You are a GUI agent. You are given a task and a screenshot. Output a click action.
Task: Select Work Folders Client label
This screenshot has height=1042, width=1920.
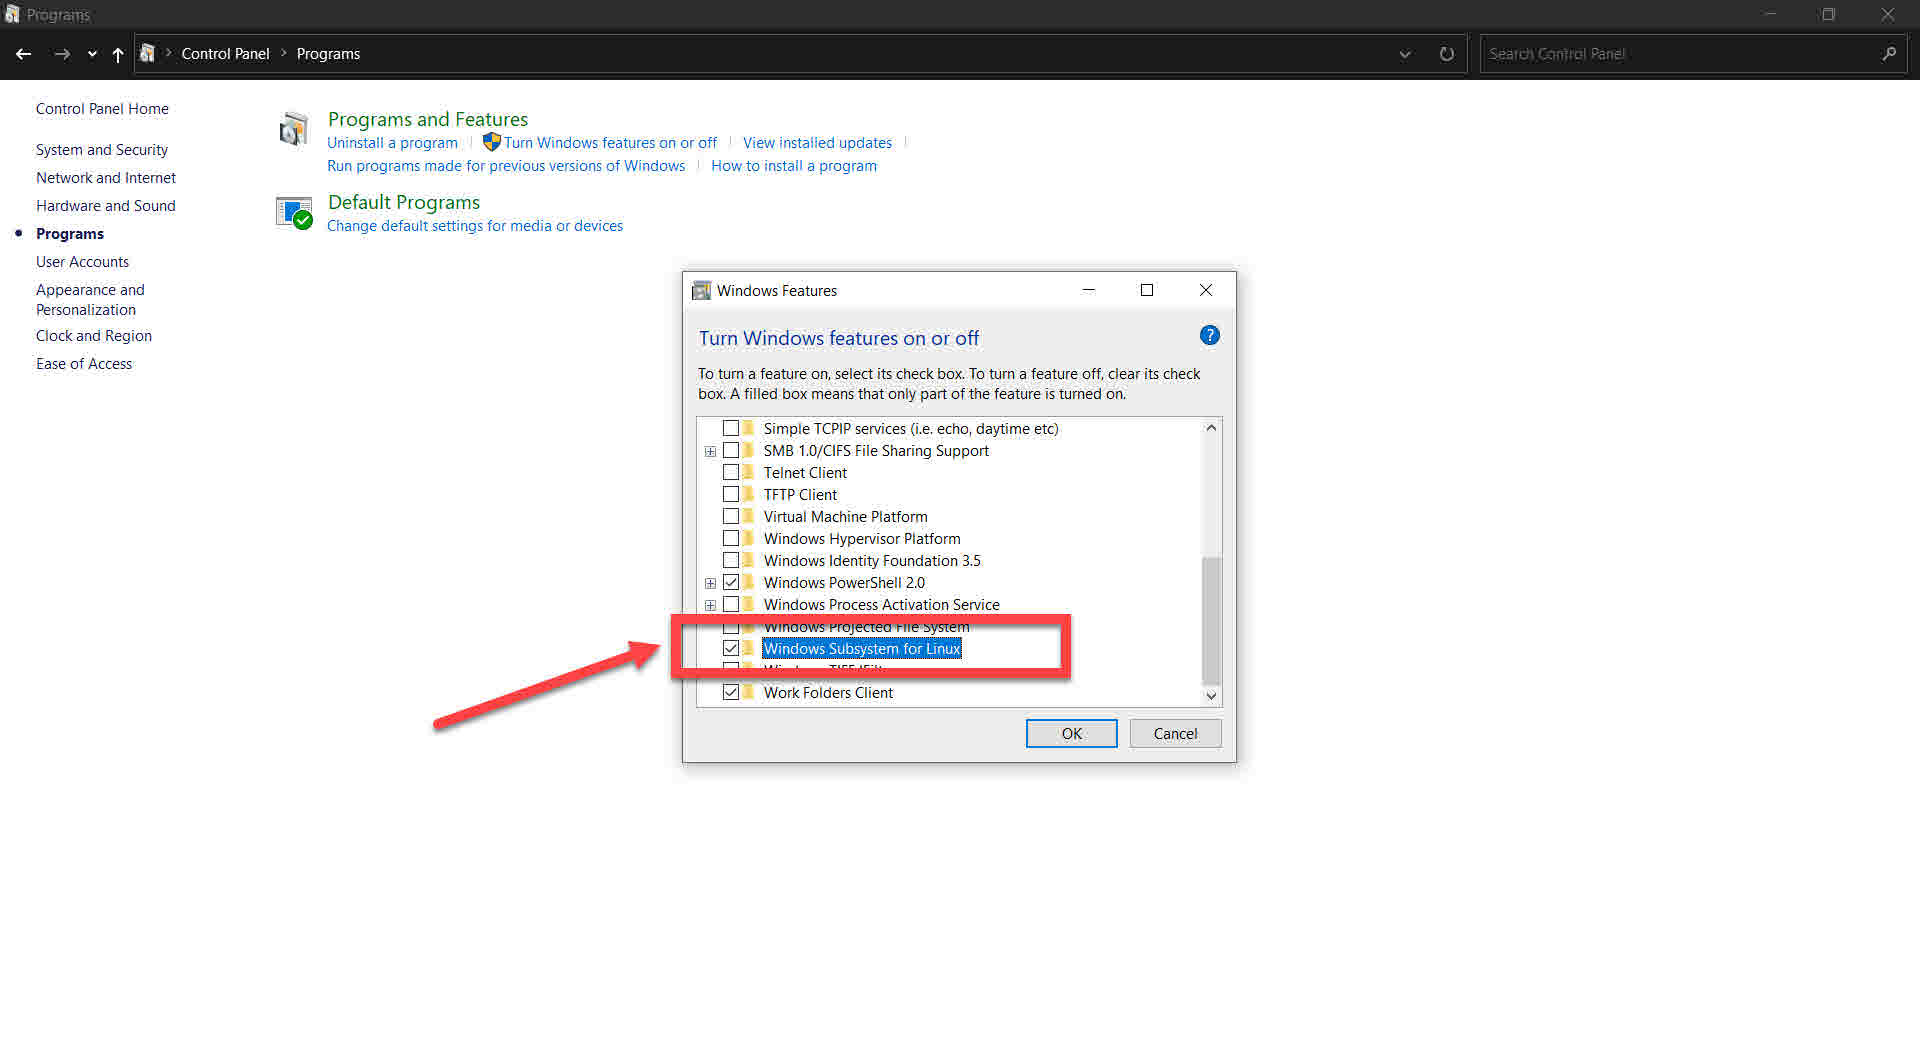(828, 693)
